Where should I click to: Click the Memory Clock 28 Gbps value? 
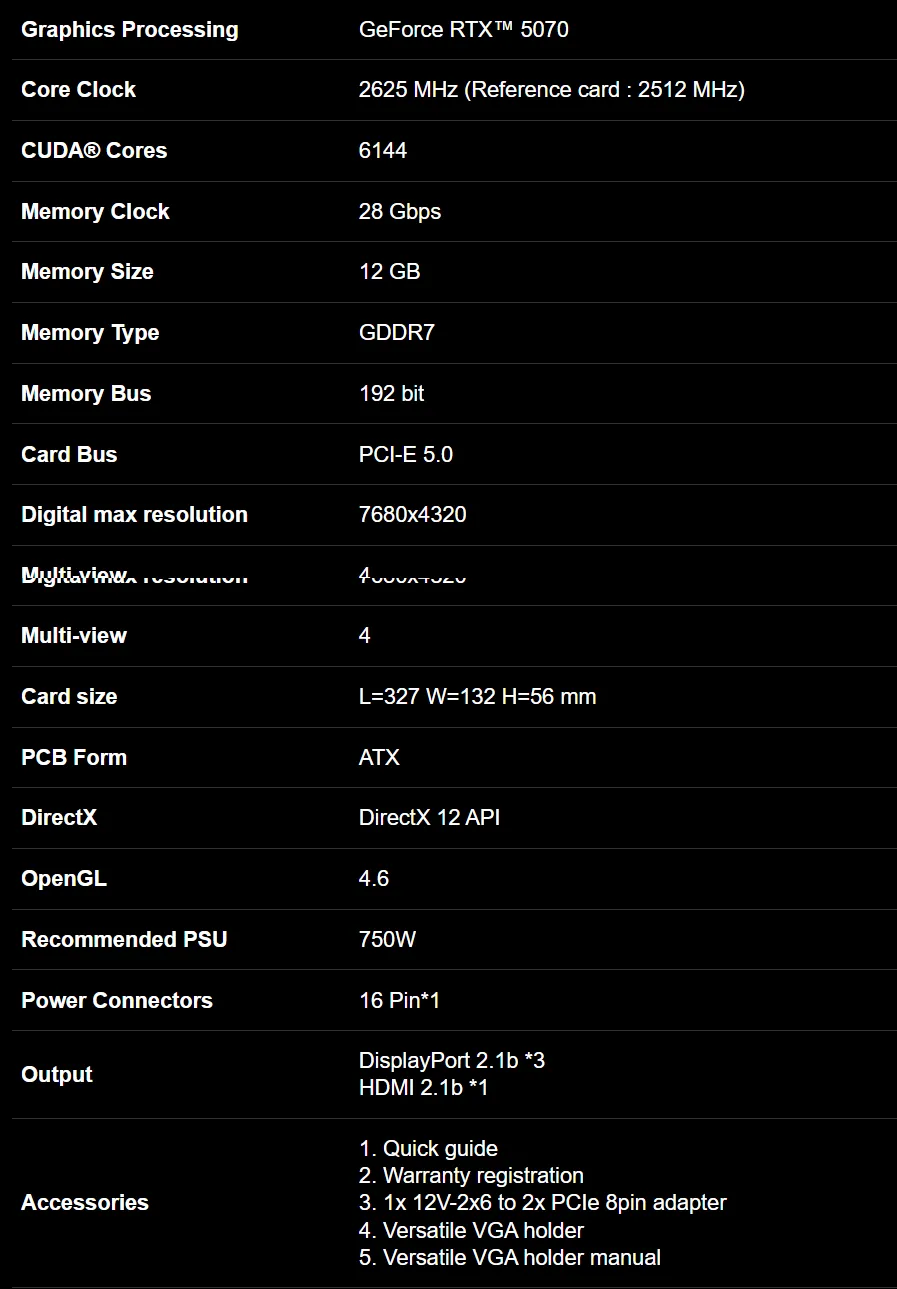(x=400, y=212)
